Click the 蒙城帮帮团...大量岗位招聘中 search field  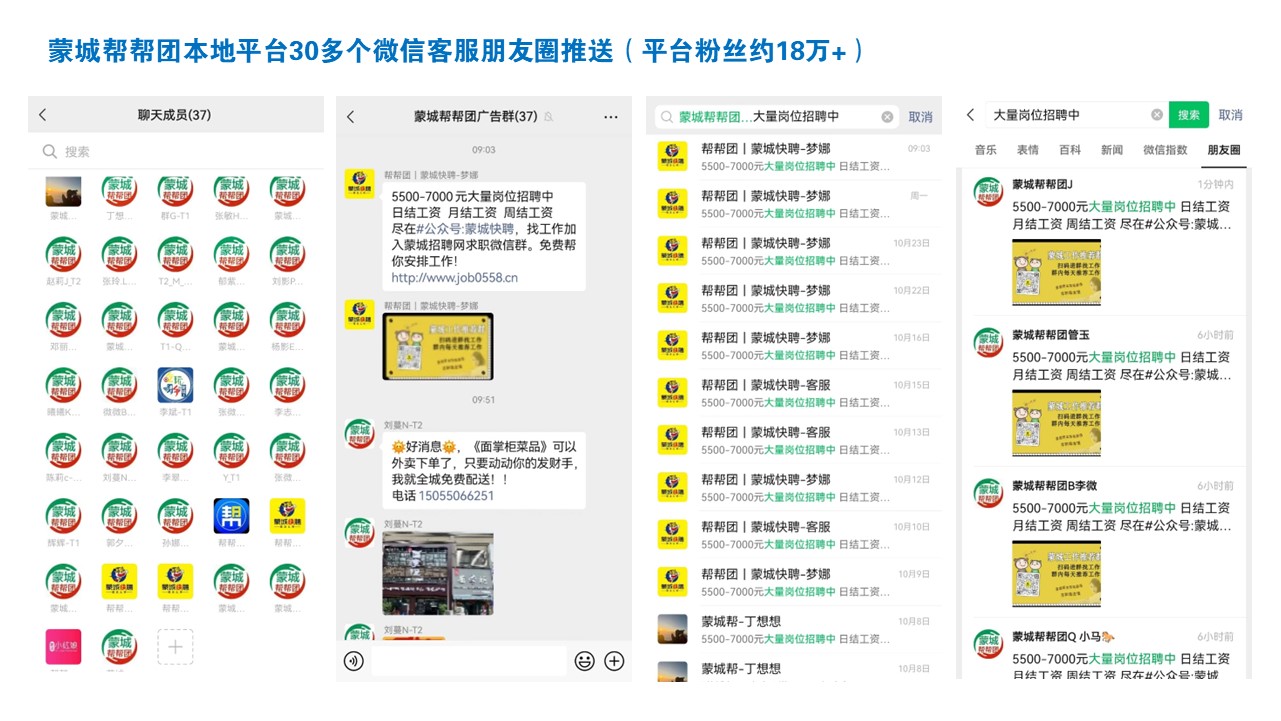[777, 117]
